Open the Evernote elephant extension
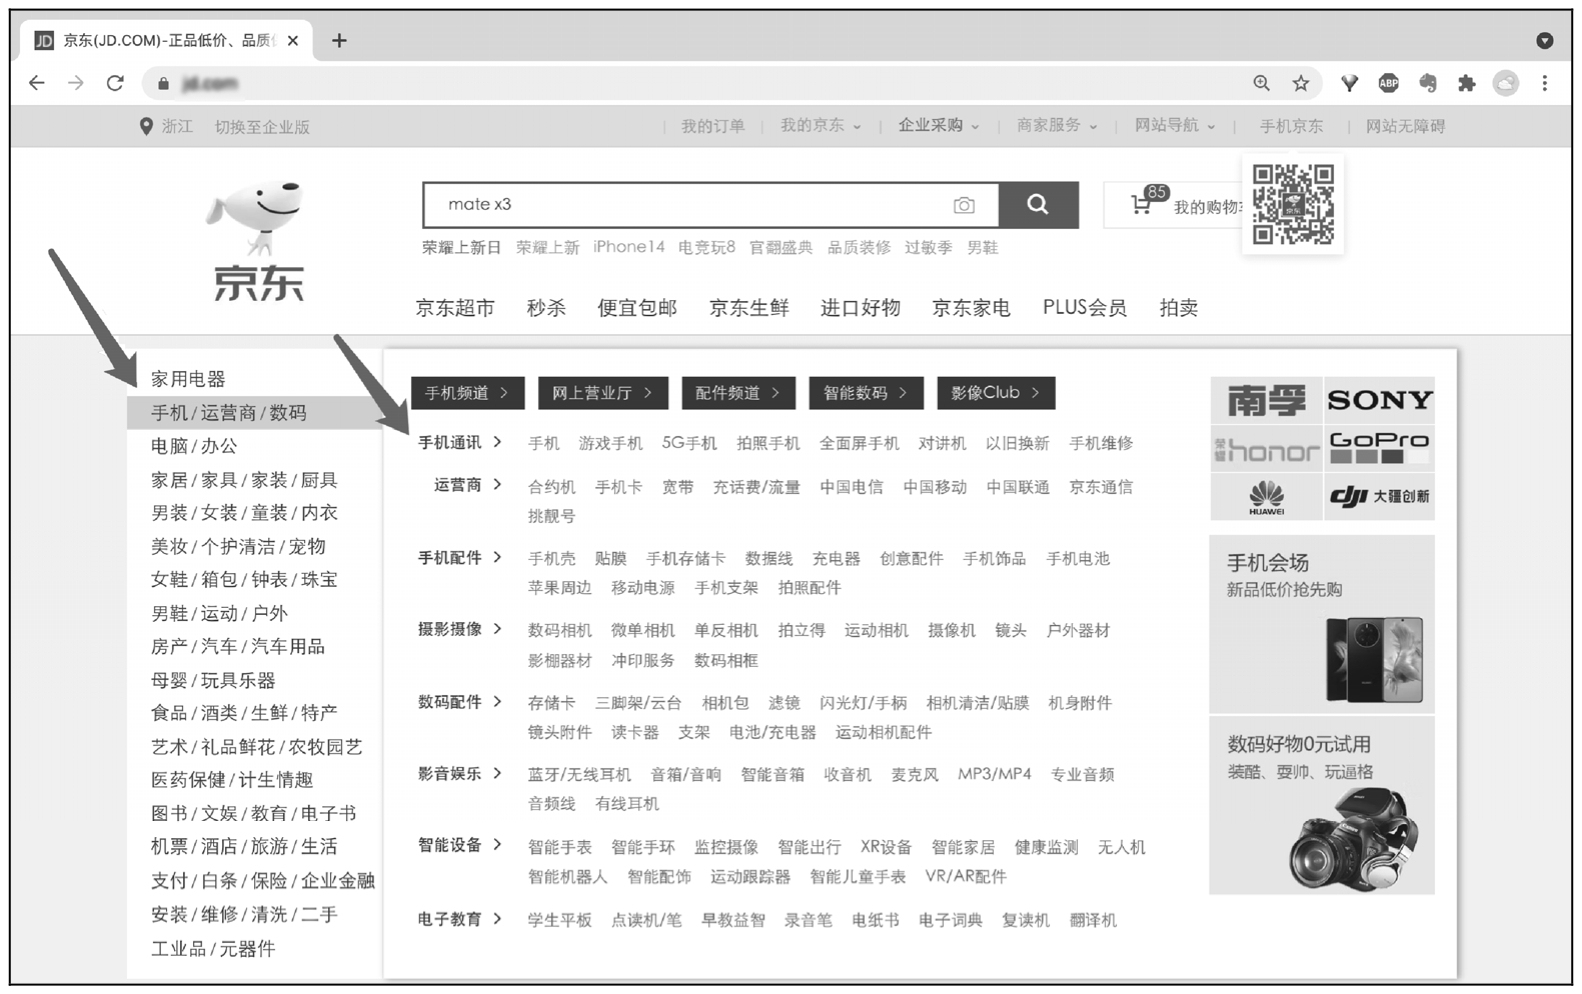The height and width of the screenshot is (994, 1582). [1428, 83]
